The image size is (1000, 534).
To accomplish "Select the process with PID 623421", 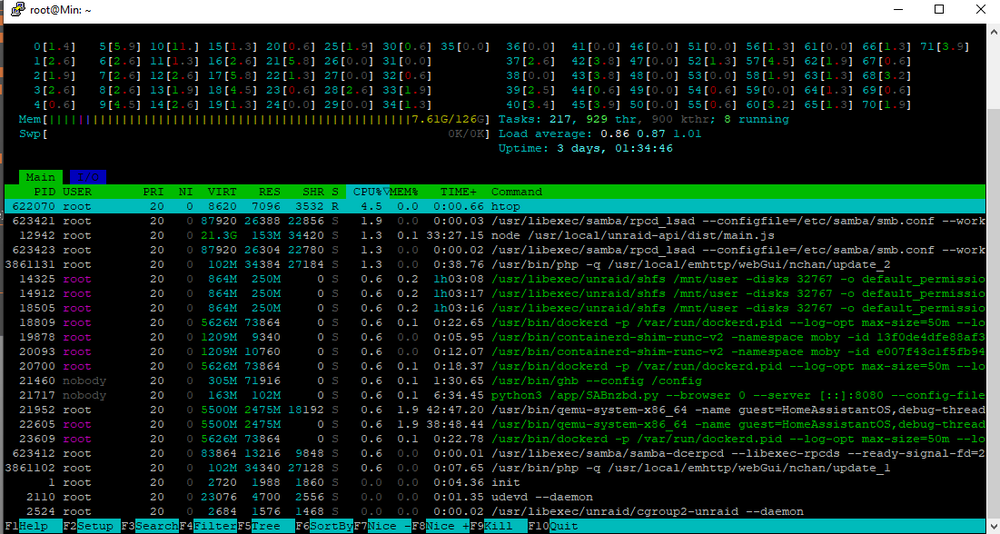I will pos(495,221).
